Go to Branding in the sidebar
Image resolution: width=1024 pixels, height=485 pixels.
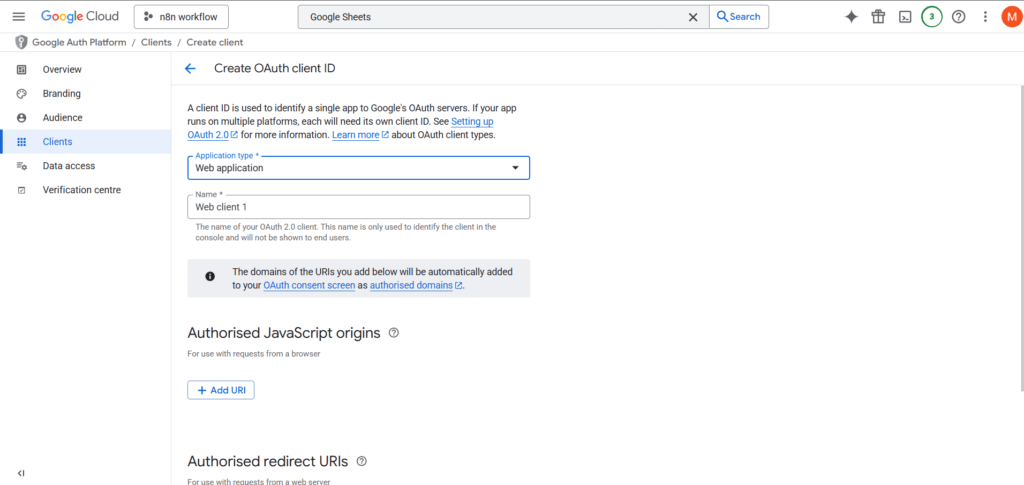pyautogui.click(x=61, y=94)
